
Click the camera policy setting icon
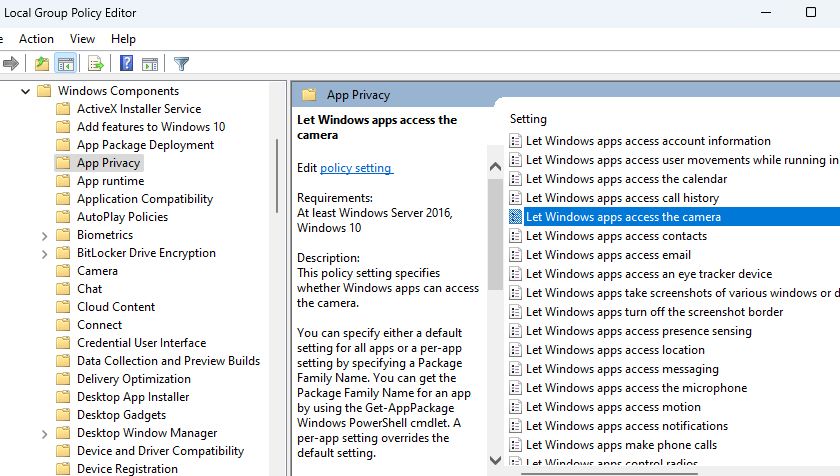point(516,217)
